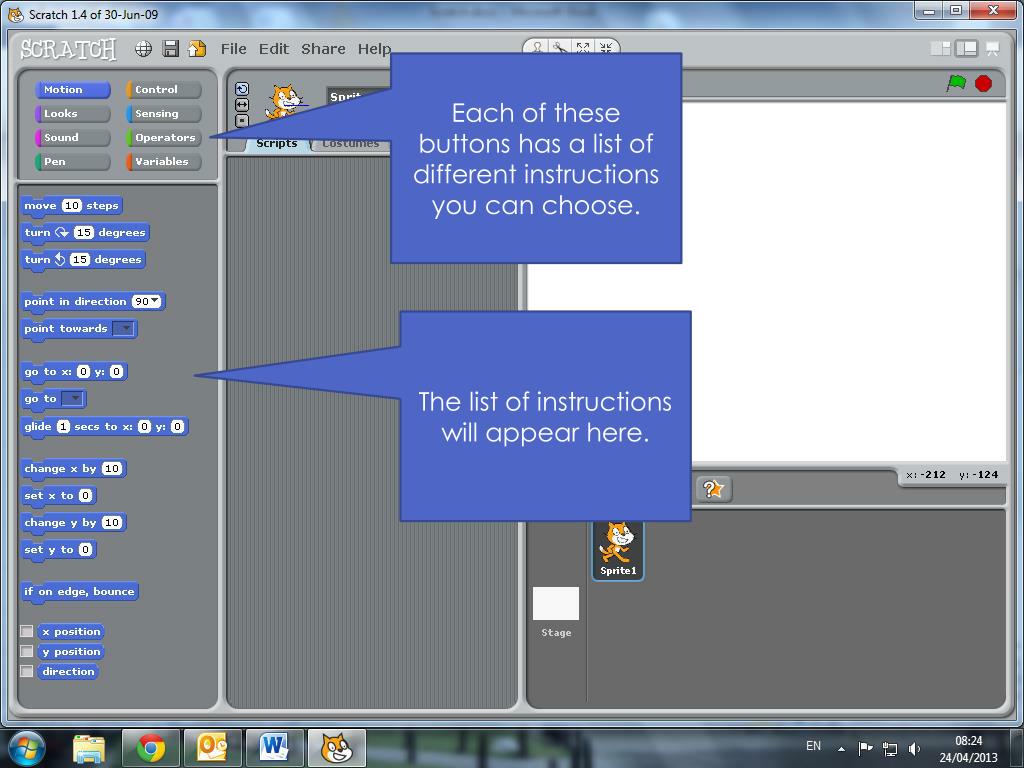Switch to the Costumes tab

[351, 143]
